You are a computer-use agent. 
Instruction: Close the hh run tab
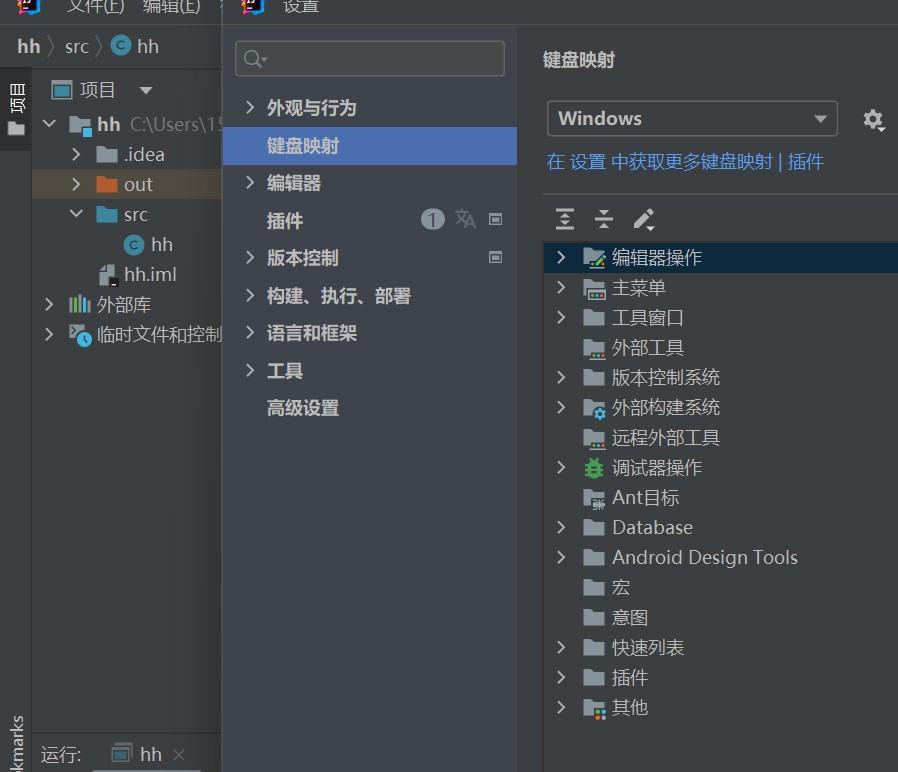coord(179,754)
